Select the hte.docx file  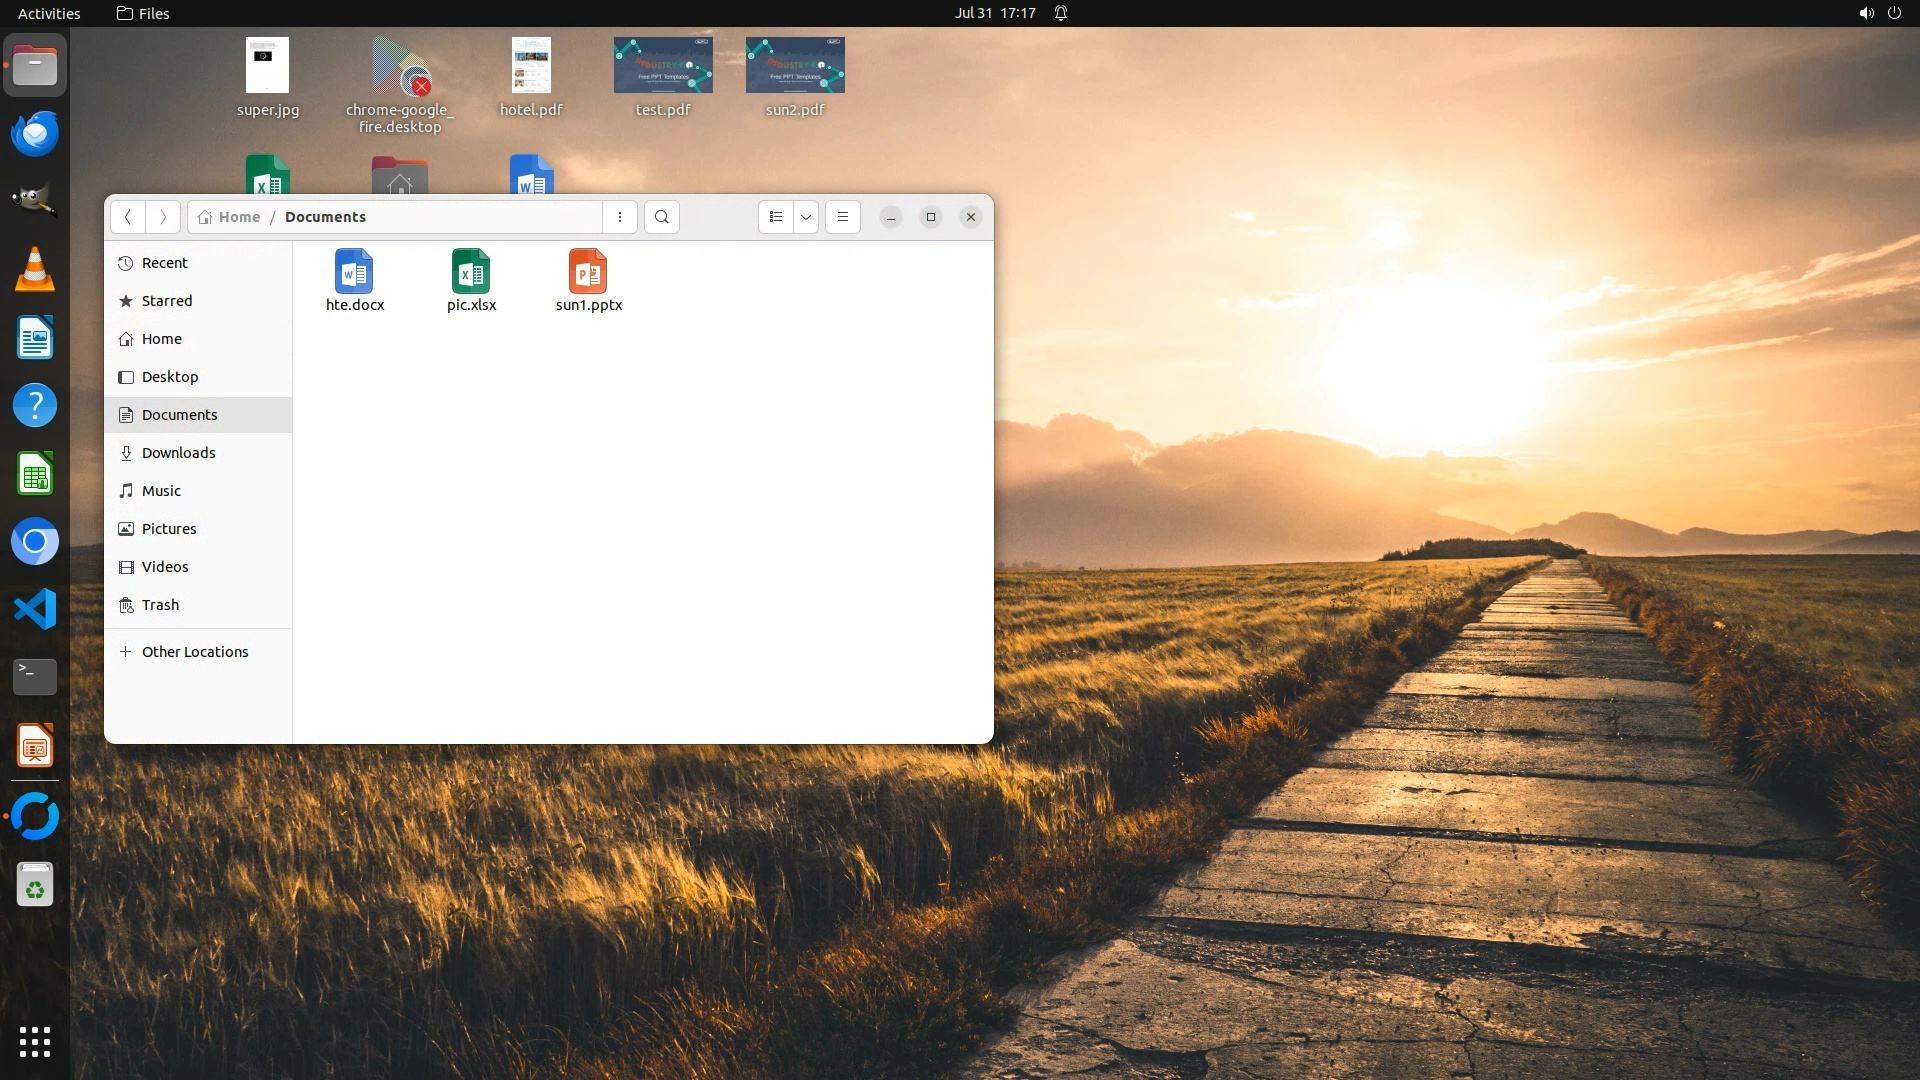coord(355,280)
